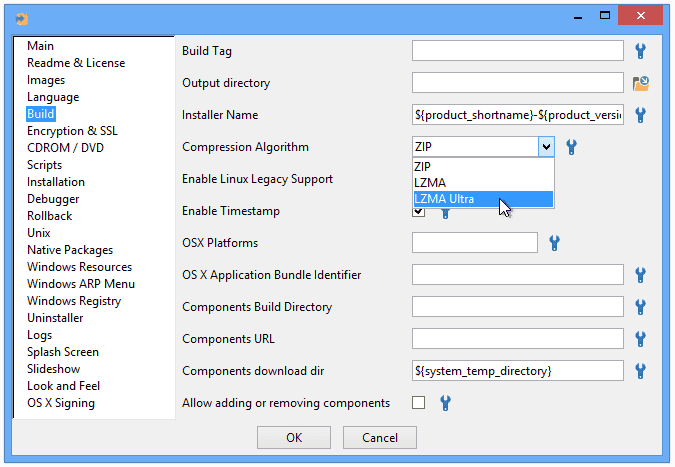Viewport: 675px width, 467px height.
Task: Click the wrench icon next to Build Tag
Action: point(641,51)
